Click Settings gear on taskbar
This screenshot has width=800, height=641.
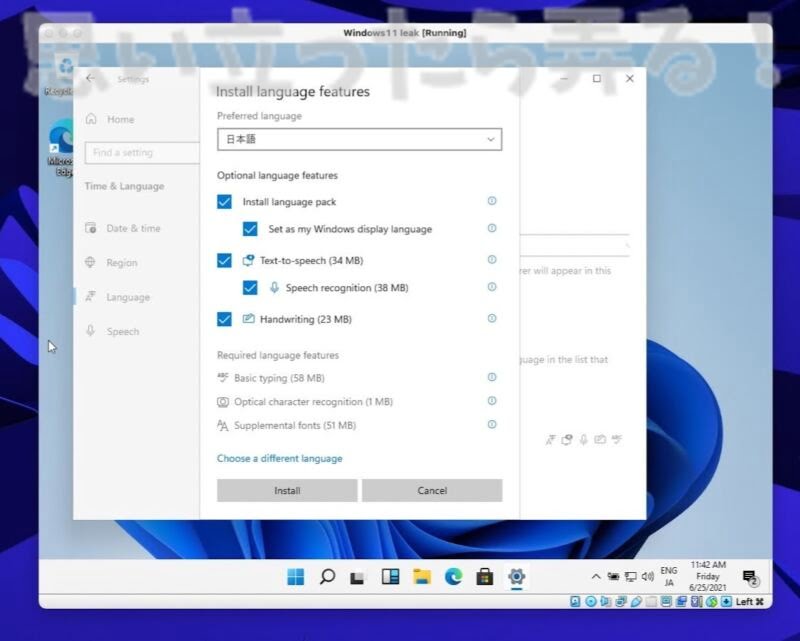tap(516, 577)
